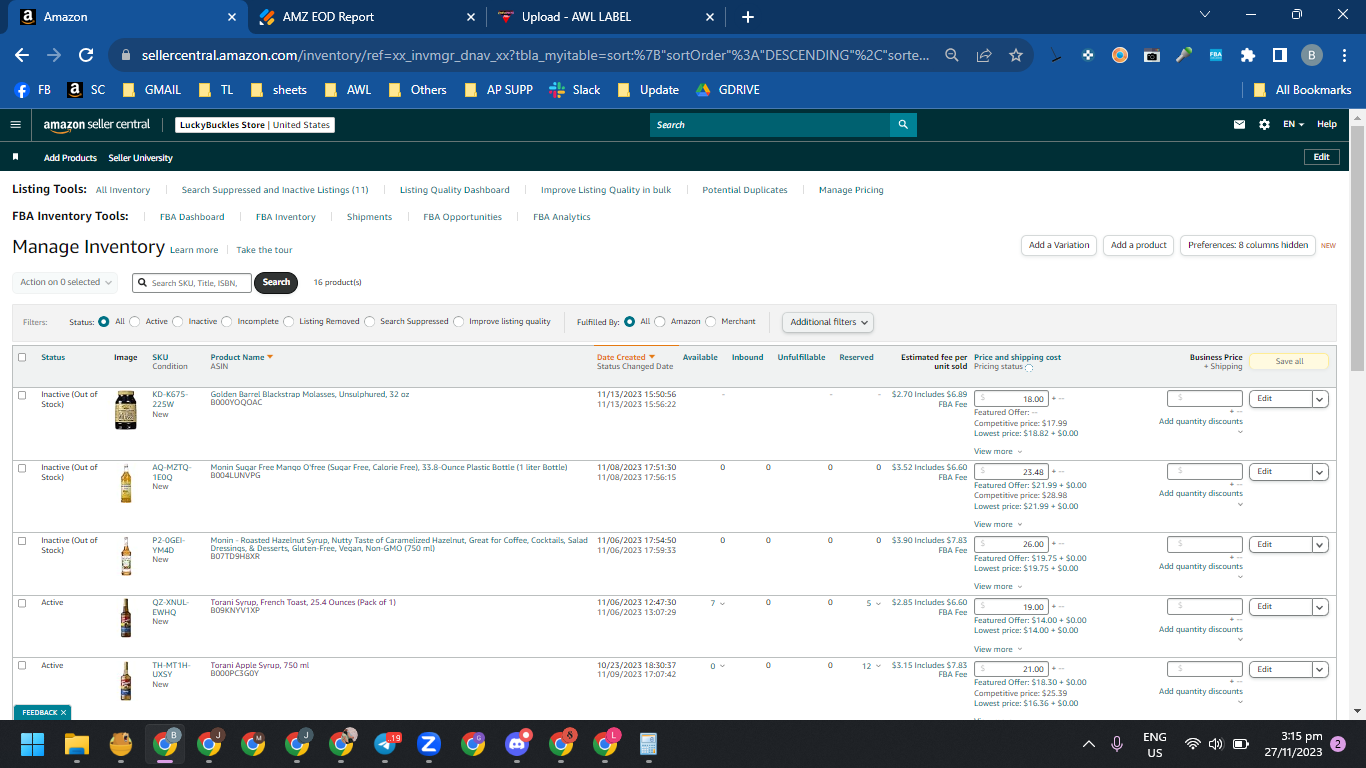Open the Search tabs chevron in Chrome title bar

tap(1205, 15)
